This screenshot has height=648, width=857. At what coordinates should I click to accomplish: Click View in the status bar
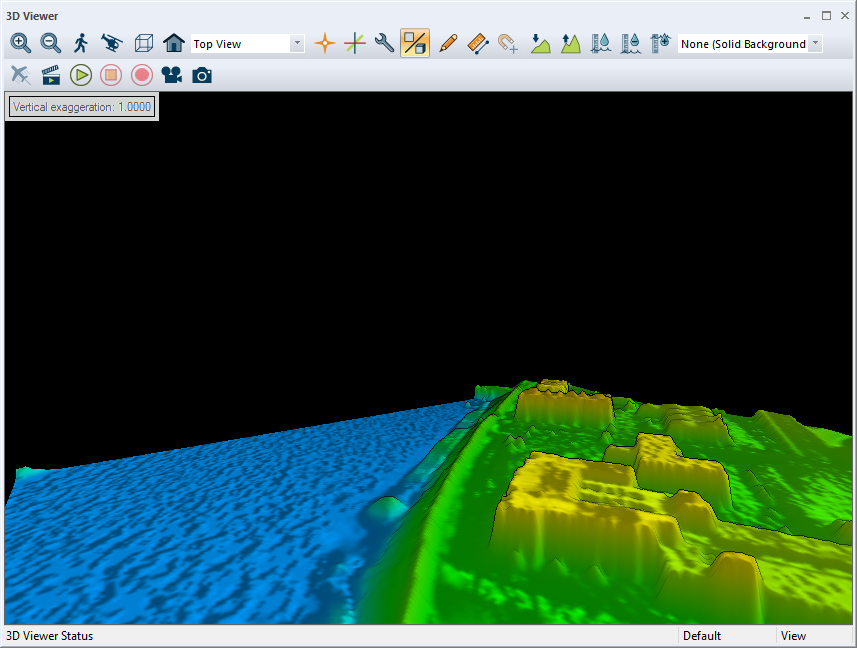pyautogui.click(x=793, y=636)
